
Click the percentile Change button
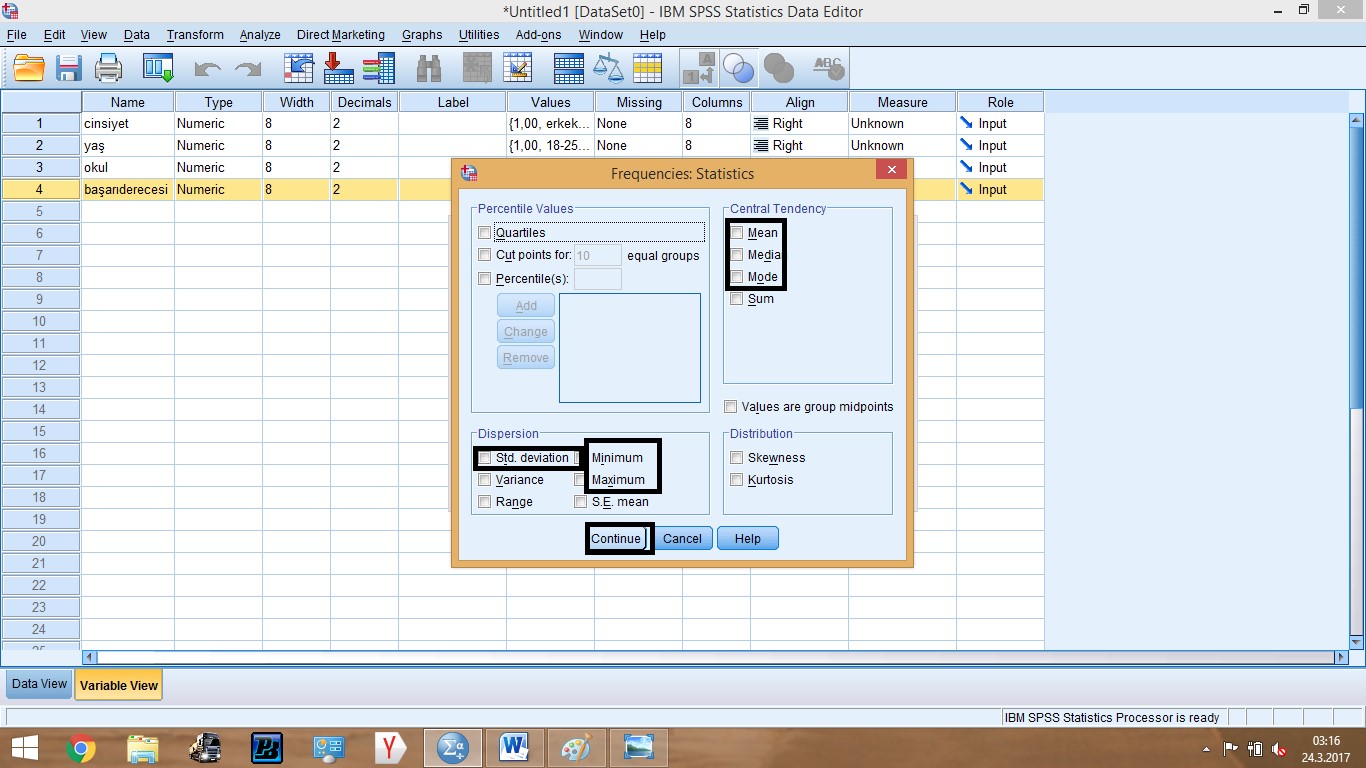pos(526,332)
